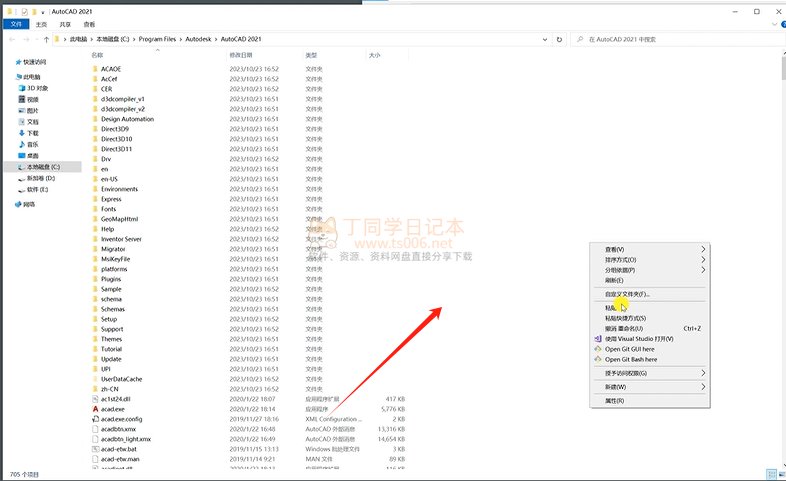
Task: Click the acad.exe application icon
Action: click(94, 409)
